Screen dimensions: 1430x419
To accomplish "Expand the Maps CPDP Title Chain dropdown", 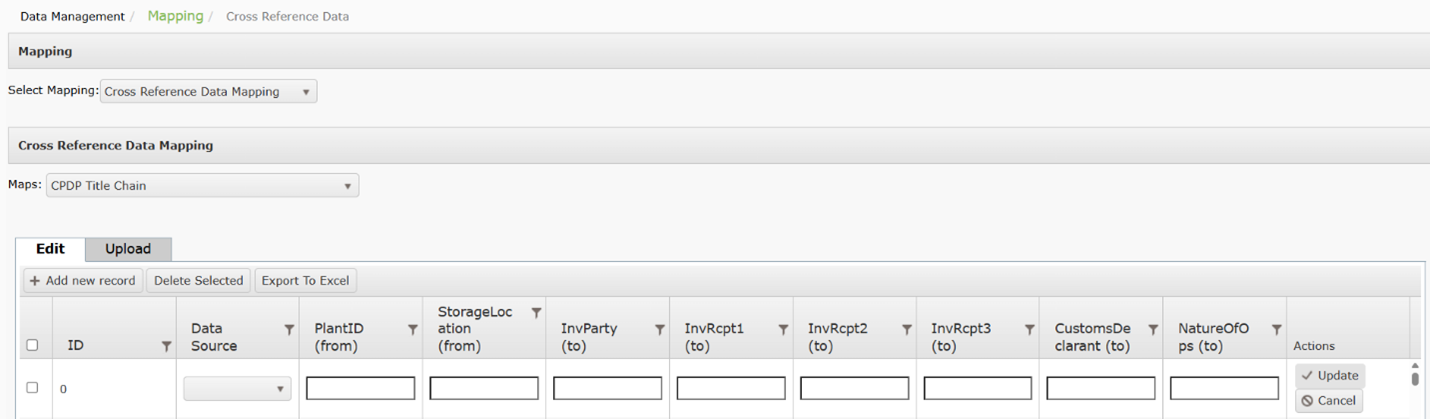I will tap(202, 185).
